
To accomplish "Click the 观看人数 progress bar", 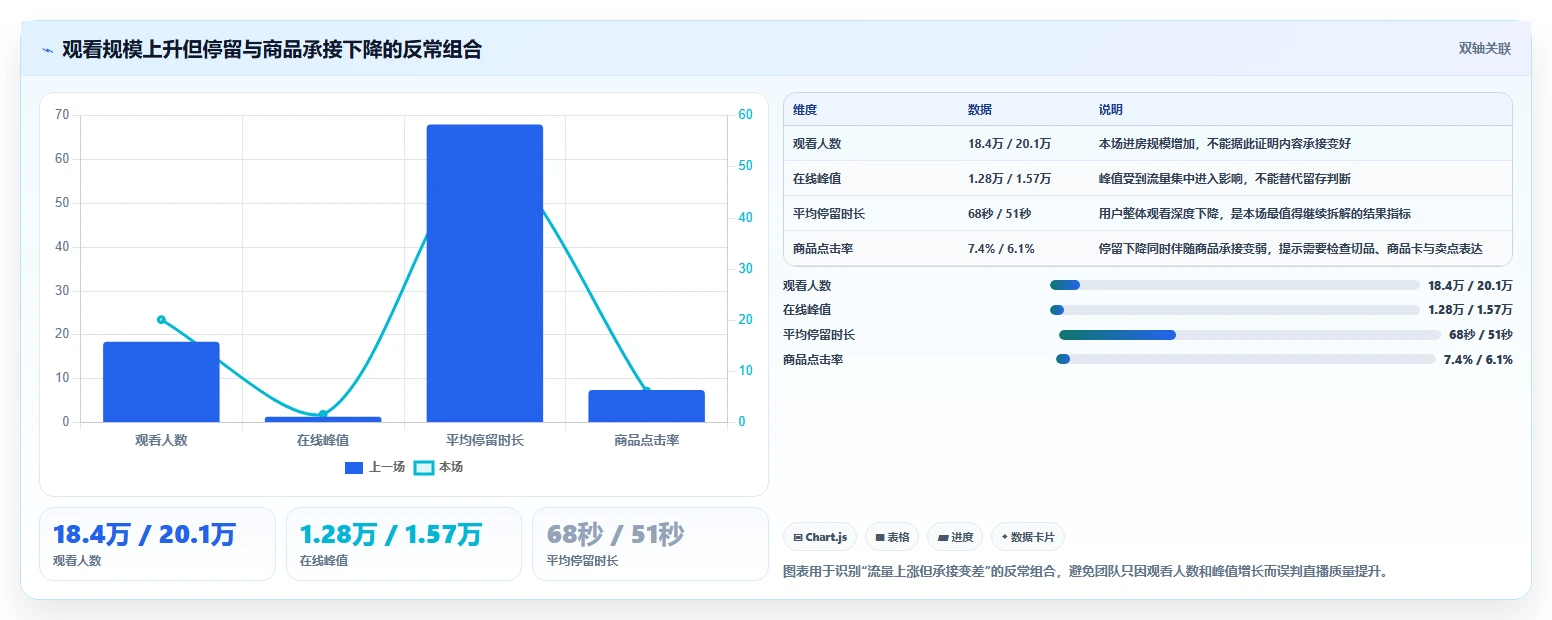I will tap(1235, 285).
